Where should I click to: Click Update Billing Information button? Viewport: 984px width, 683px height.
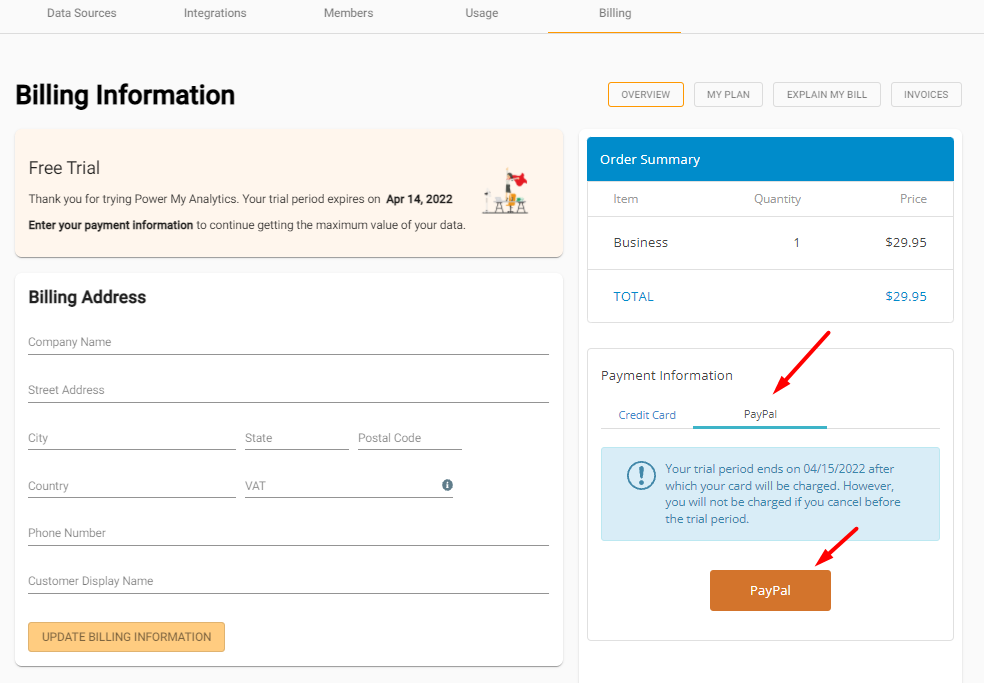click(126, 637)
